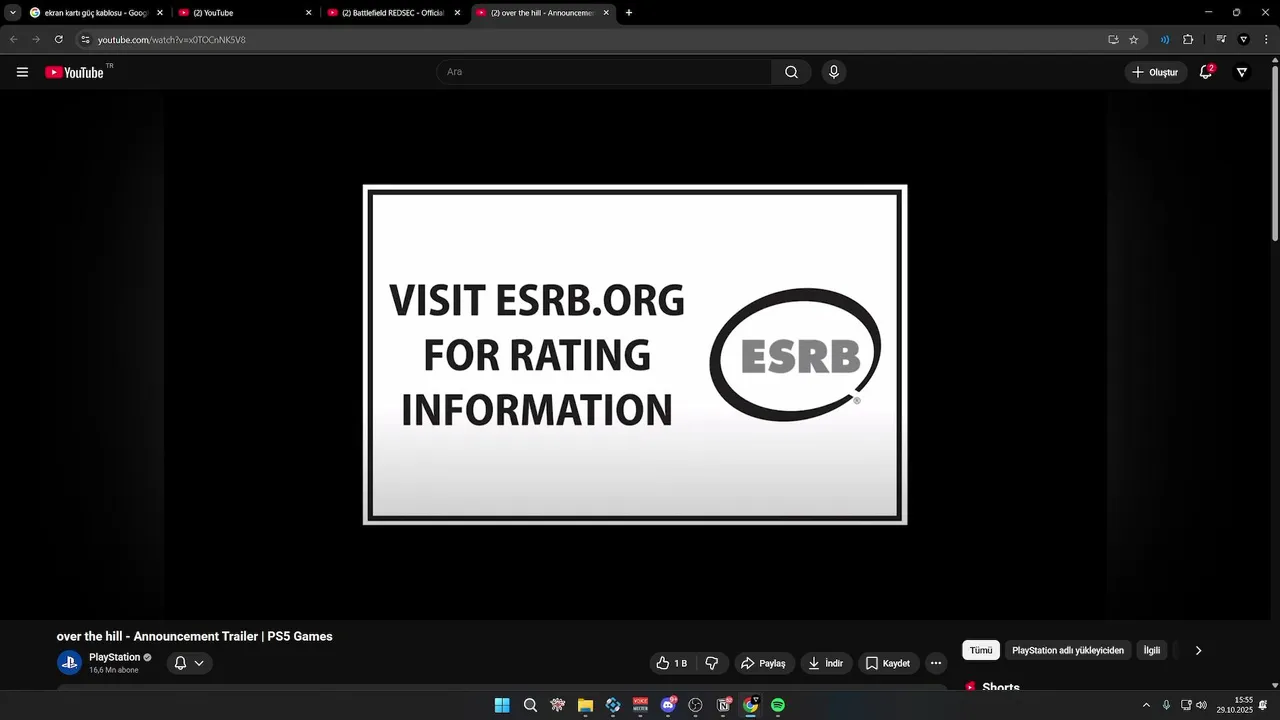Show hidden system tray icons
This screenshot has height=720, width=1280.
pos(1146,705)
